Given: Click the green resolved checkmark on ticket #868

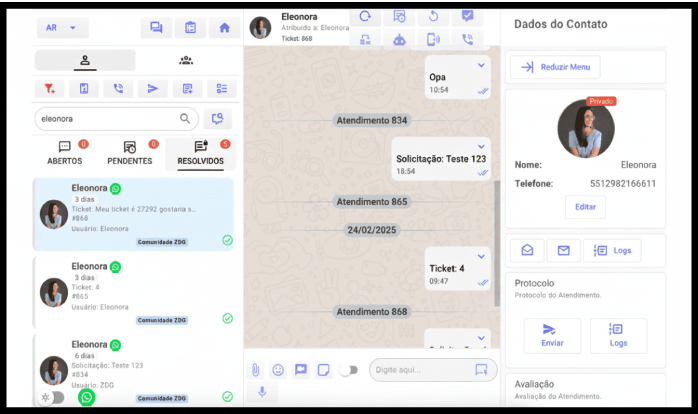Looking at the screenshot, I should [227, 240].
